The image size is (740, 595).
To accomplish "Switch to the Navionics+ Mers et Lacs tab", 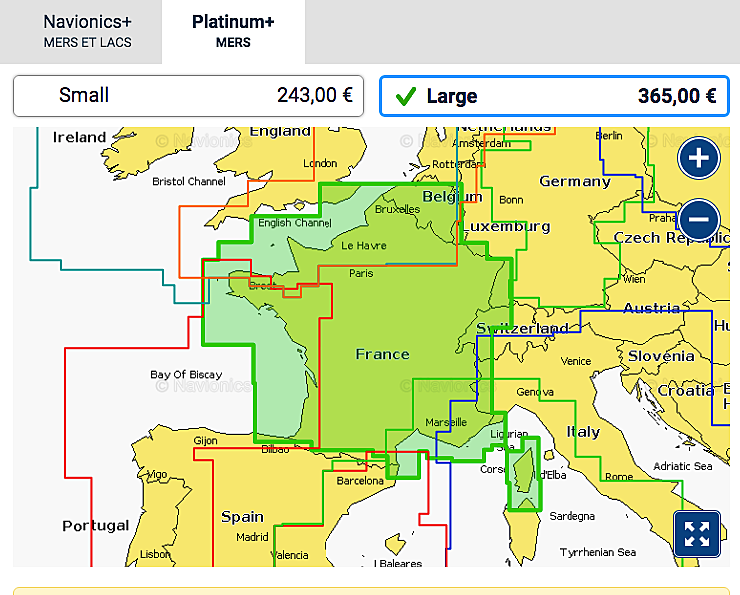I will point(87,31).
